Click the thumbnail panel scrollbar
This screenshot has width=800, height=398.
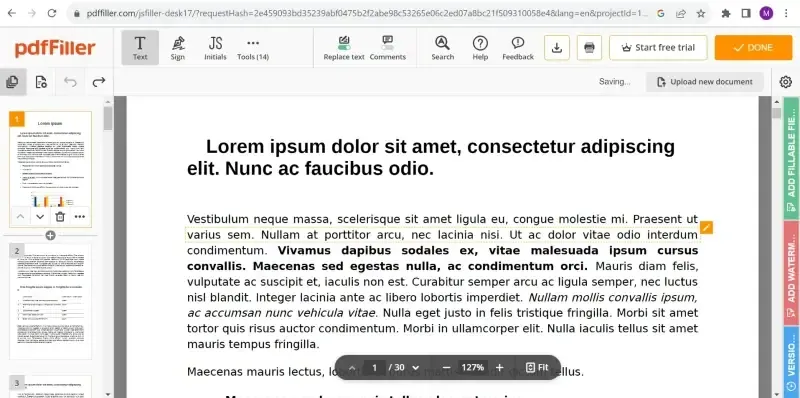(x=108, y=118)
